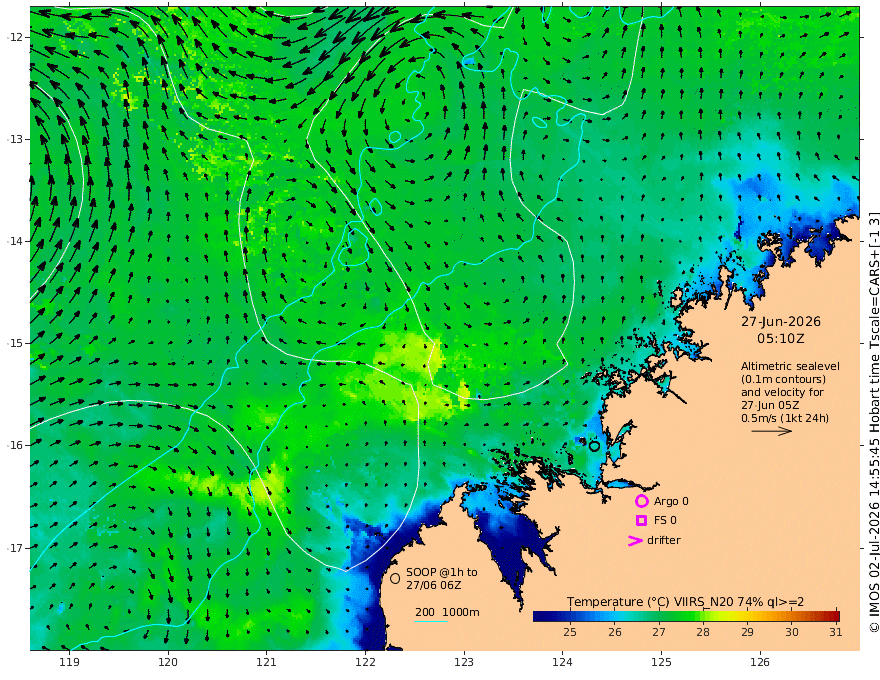Click the IMOS copyright vertical text
The height and width of the screenshot is (680, 880).
873,422
